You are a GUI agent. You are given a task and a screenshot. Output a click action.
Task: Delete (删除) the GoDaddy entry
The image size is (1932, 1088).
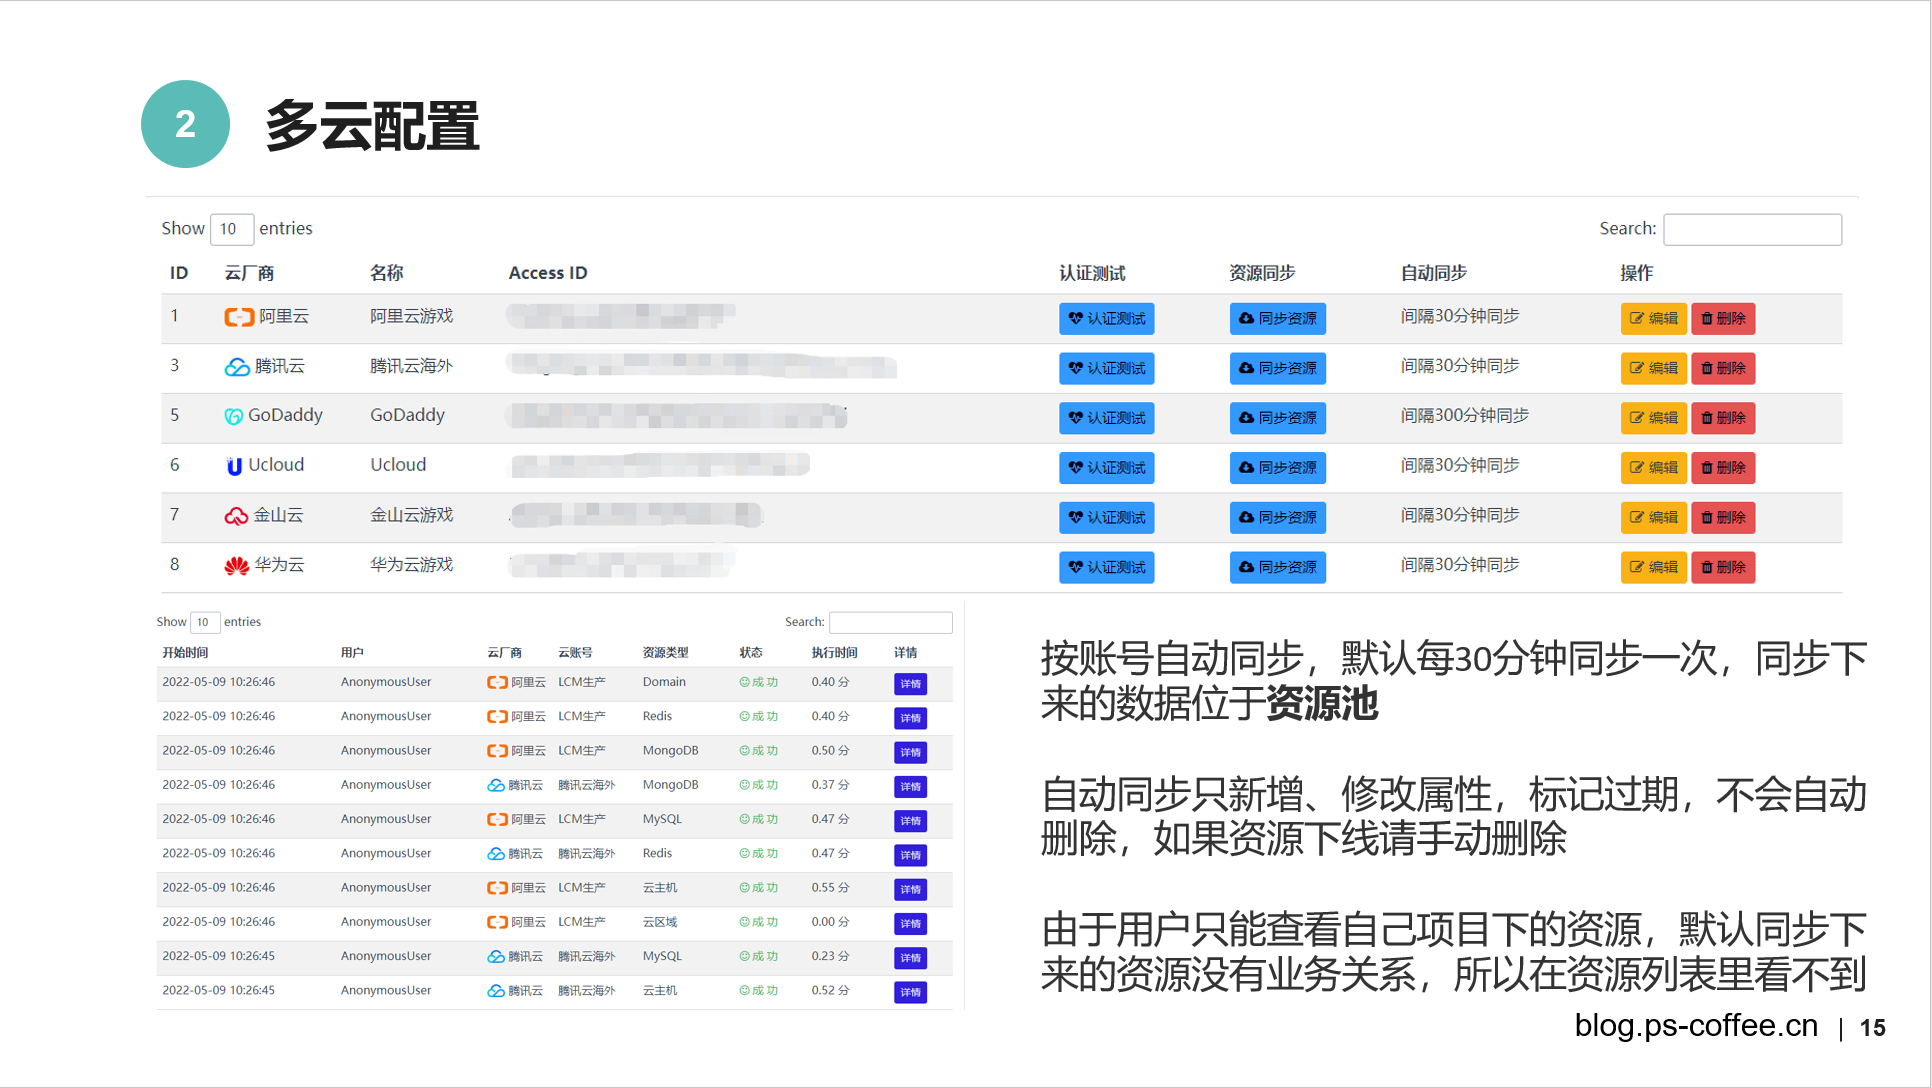point(1723,418)
